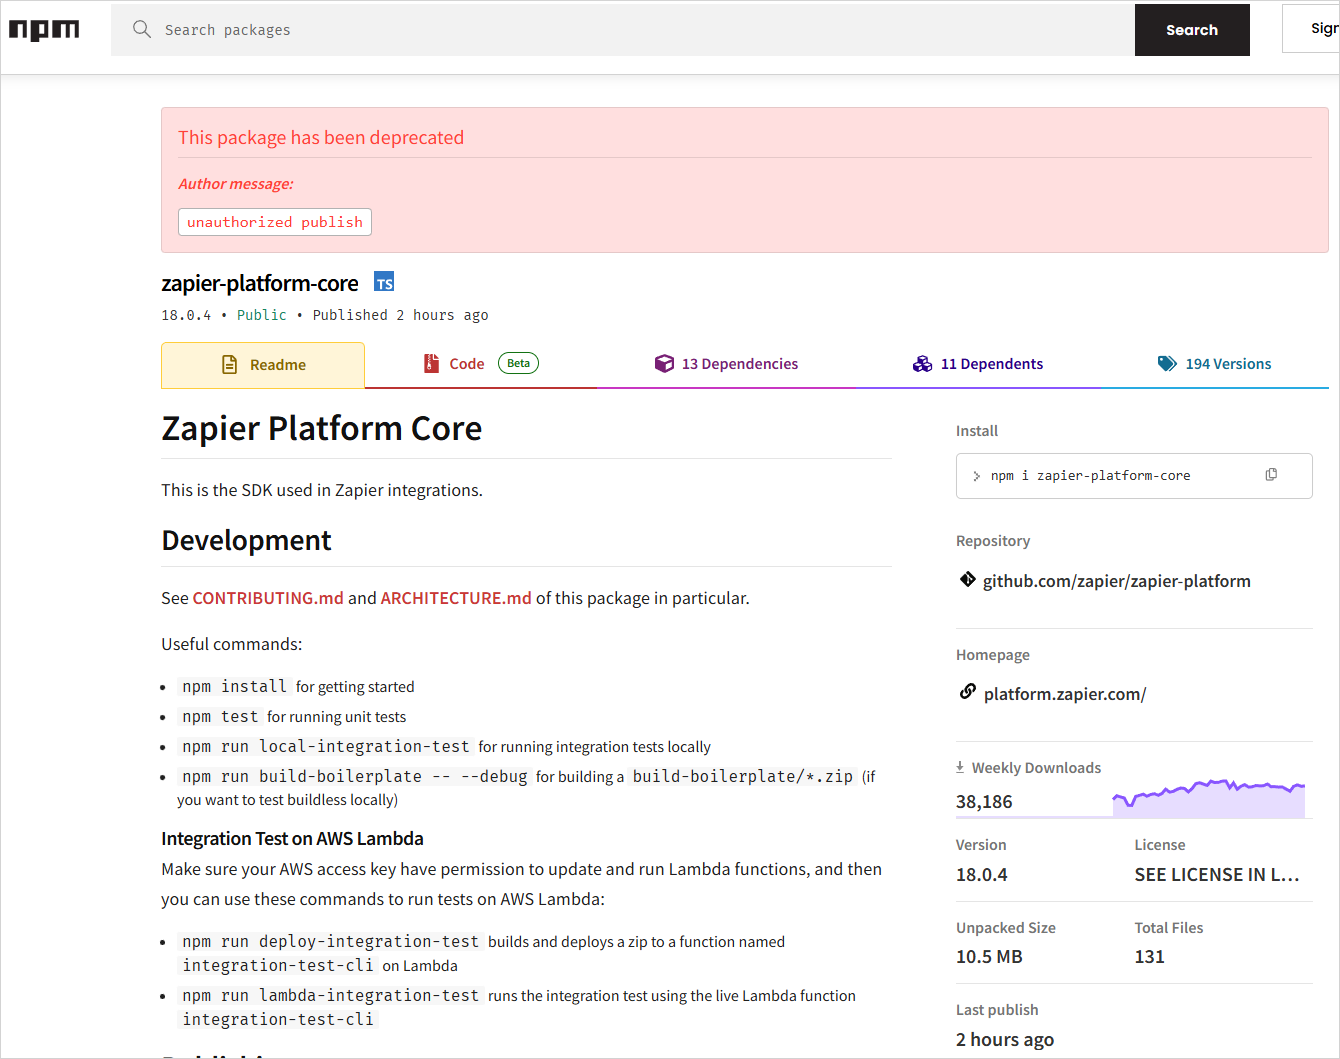
Task: Click the chain link icon beside Homepage
Action: click(967, 691)
